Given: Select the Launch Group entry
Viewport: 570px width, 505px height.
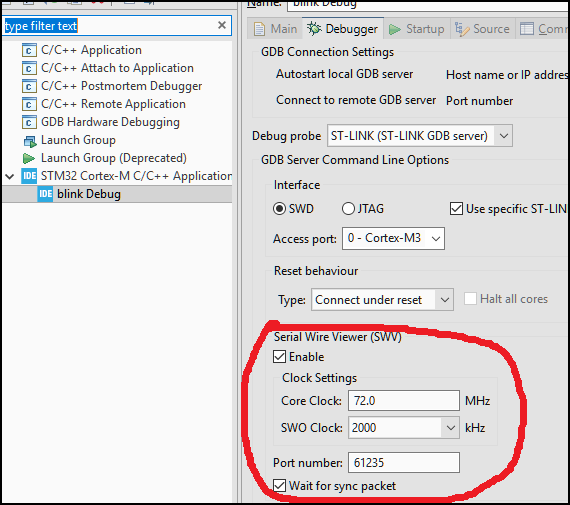Looking at the screenshot, I should [x=78, y=140].
